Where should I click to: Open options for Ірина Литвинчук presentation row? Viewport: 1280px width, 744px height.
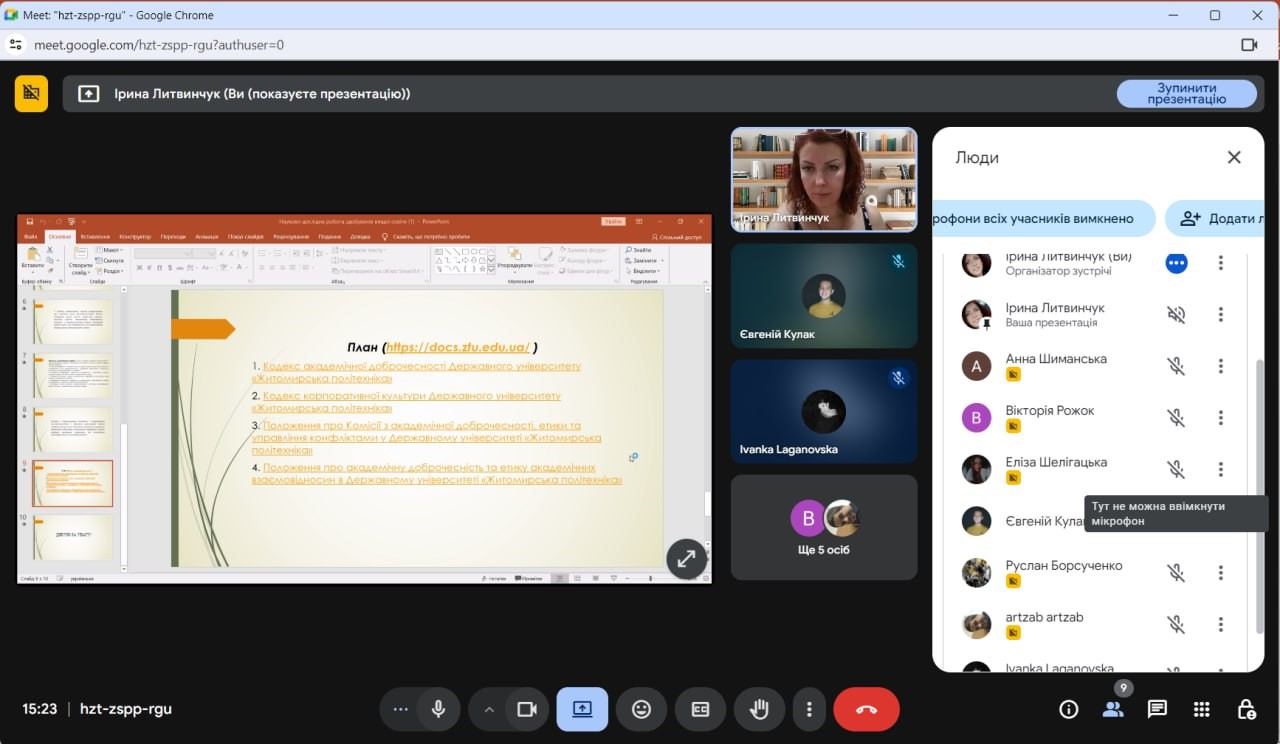[1220, 314]
